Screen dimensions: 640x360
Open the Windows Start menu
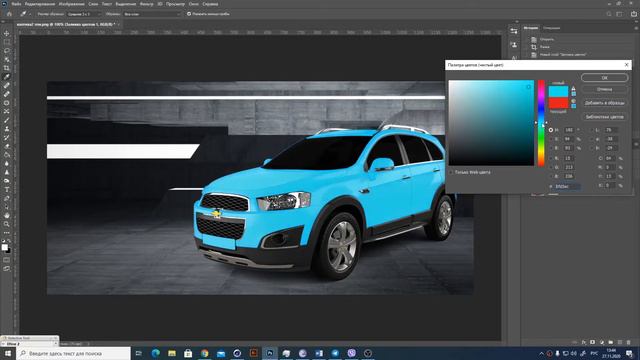(x=7, y=353)
